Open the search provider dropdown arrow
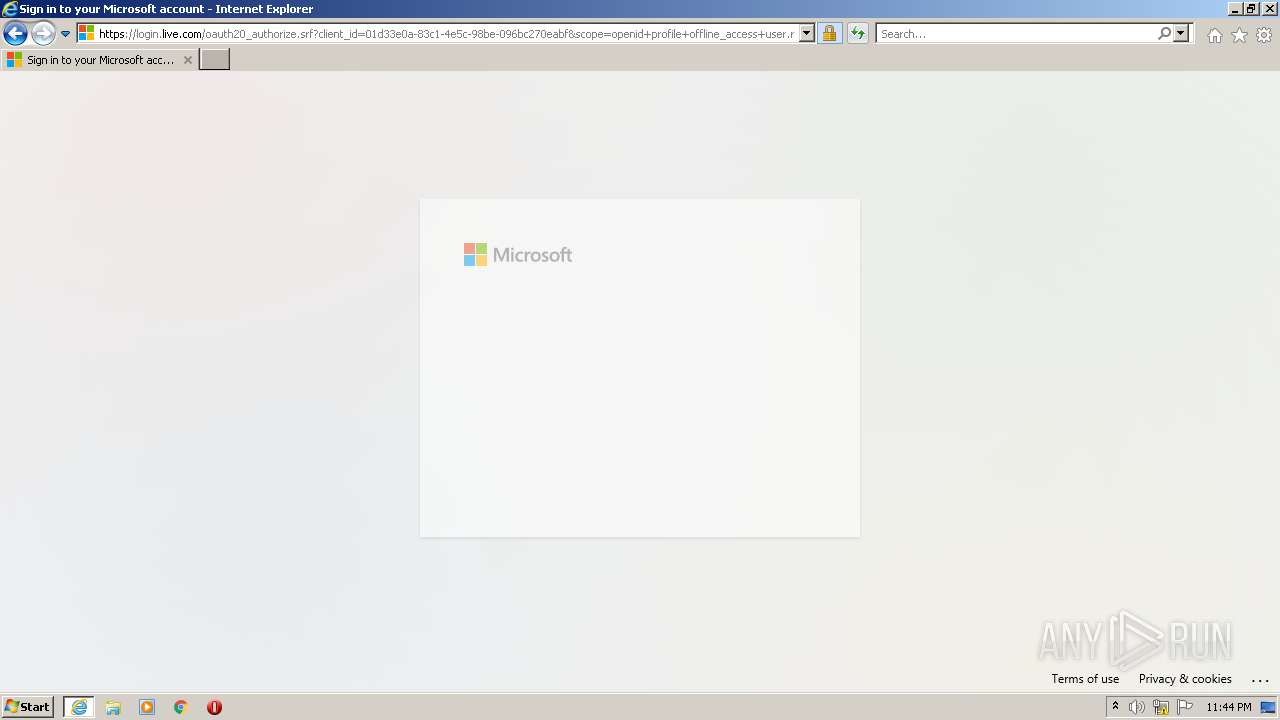Screen dimensions: 1280x720 [1181, 33]
